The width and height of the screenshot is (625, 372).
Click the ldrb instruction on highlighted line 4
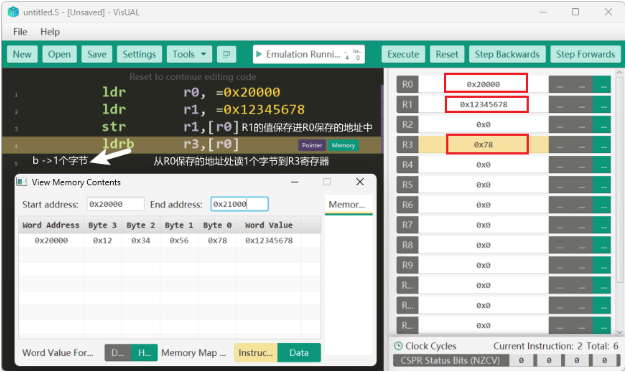click(118, 144)
